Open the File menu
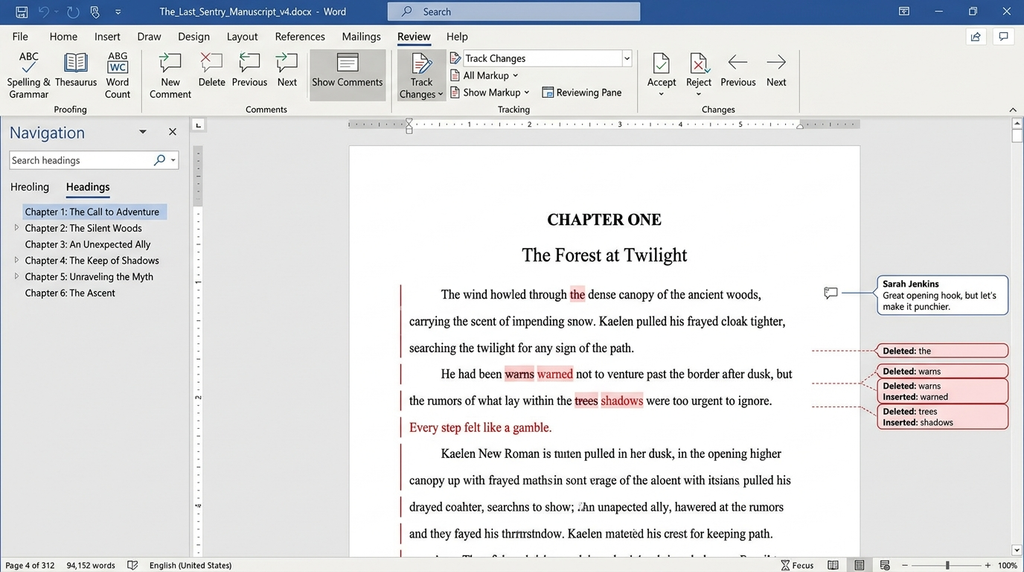1024x572 pixels. point(20,37)
